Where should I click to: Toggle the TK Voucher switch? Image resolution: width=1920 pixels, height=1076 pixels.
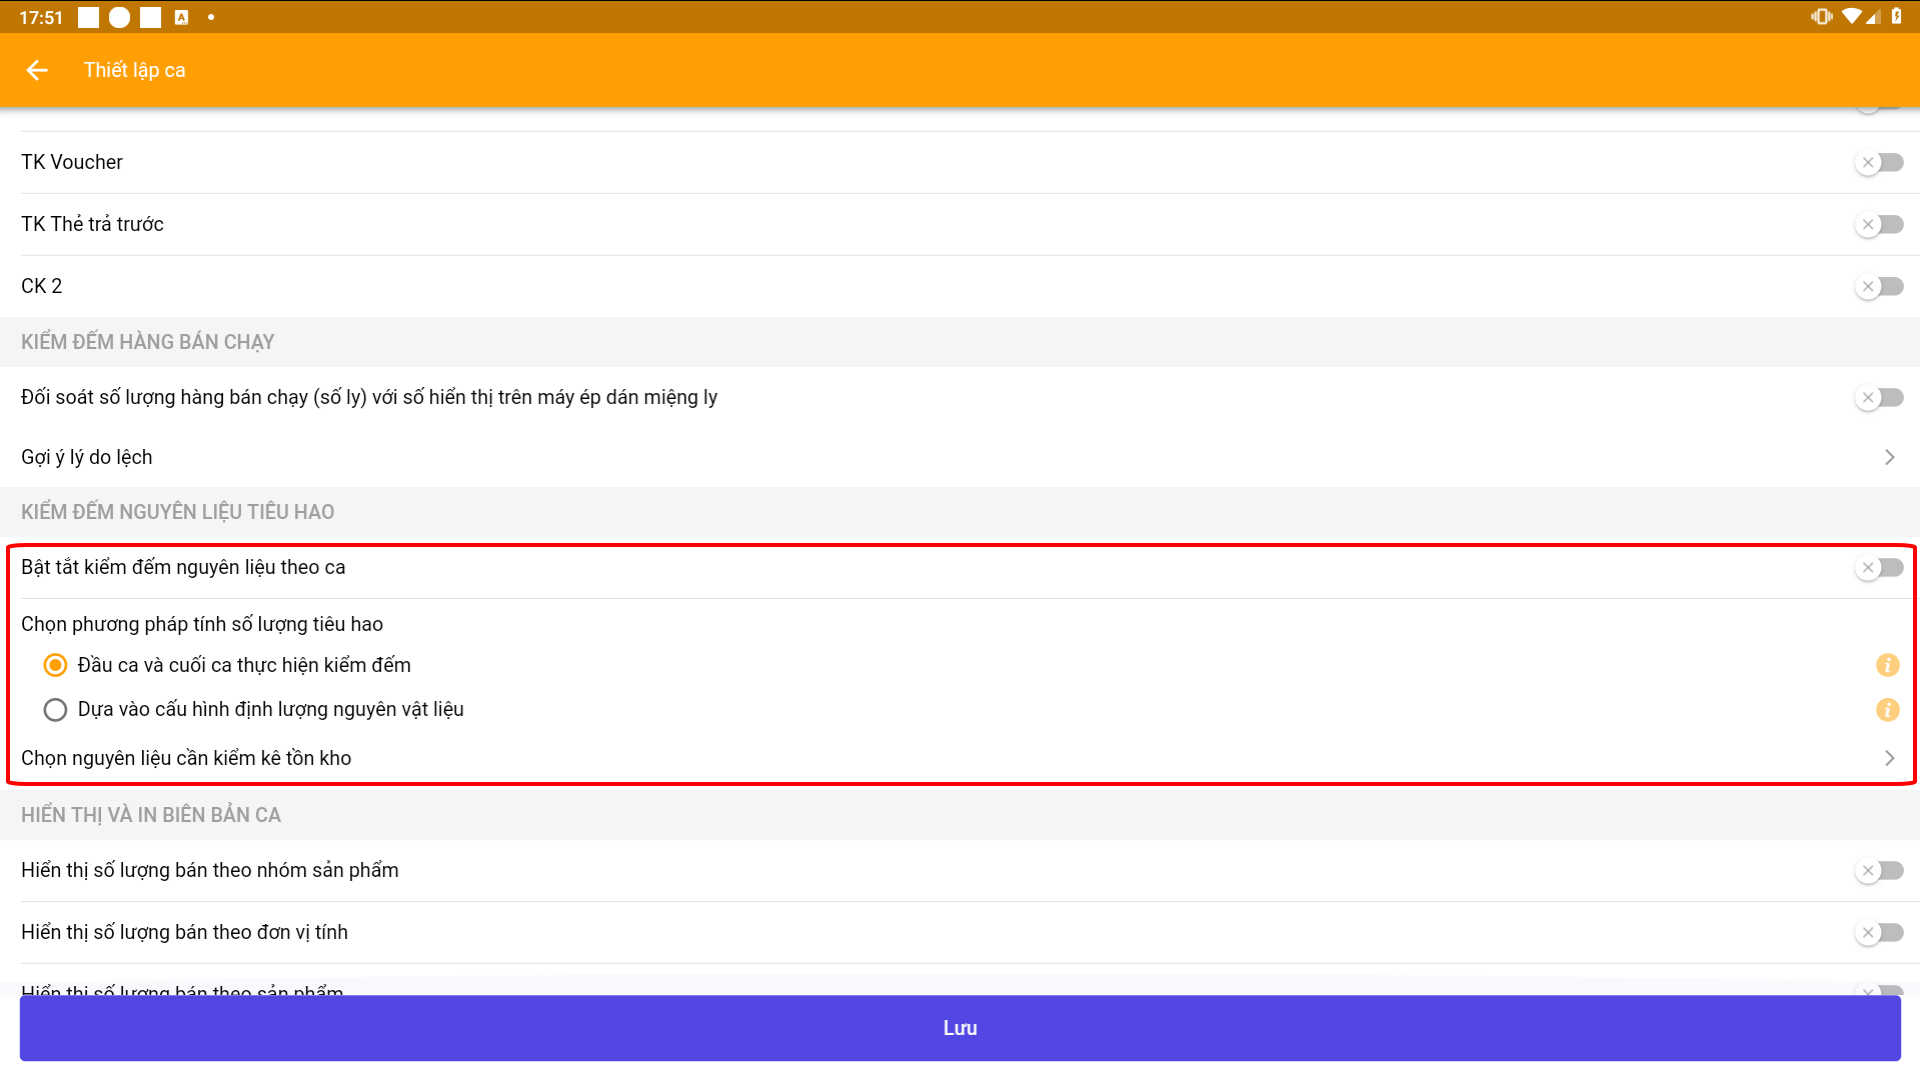(1879, 162)
